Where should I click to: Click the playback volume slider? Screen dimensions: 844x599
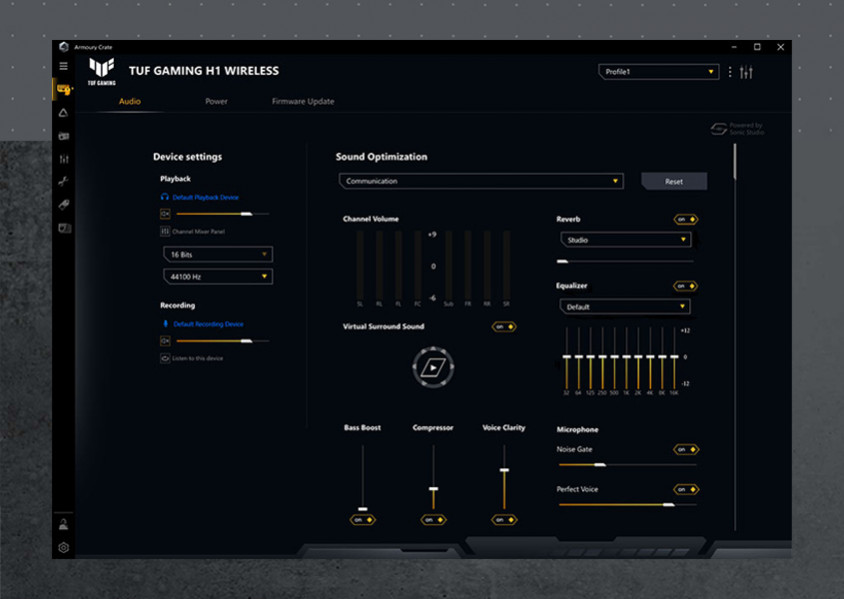[223, 214]
